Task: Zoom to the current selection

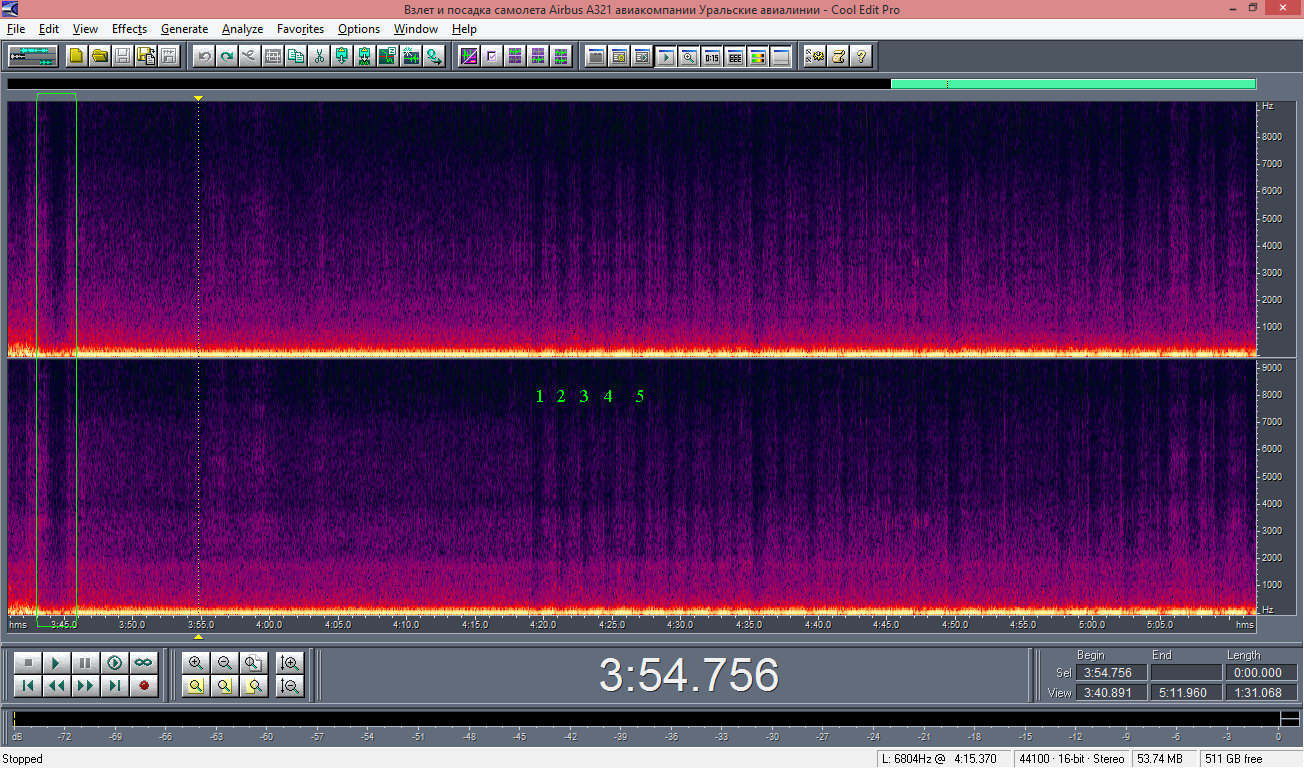Action: [196, 686]
